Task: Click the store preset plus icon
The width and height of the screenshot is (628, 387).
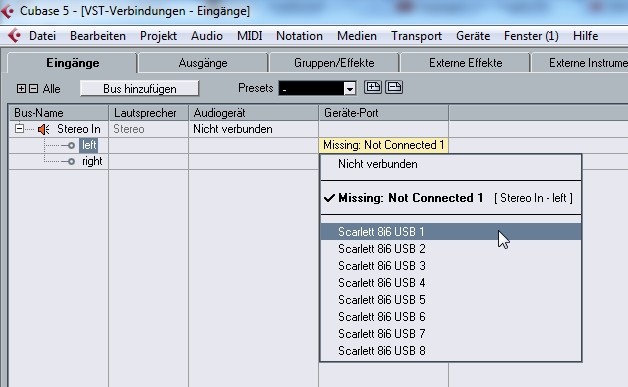Action: click(372, 87)
